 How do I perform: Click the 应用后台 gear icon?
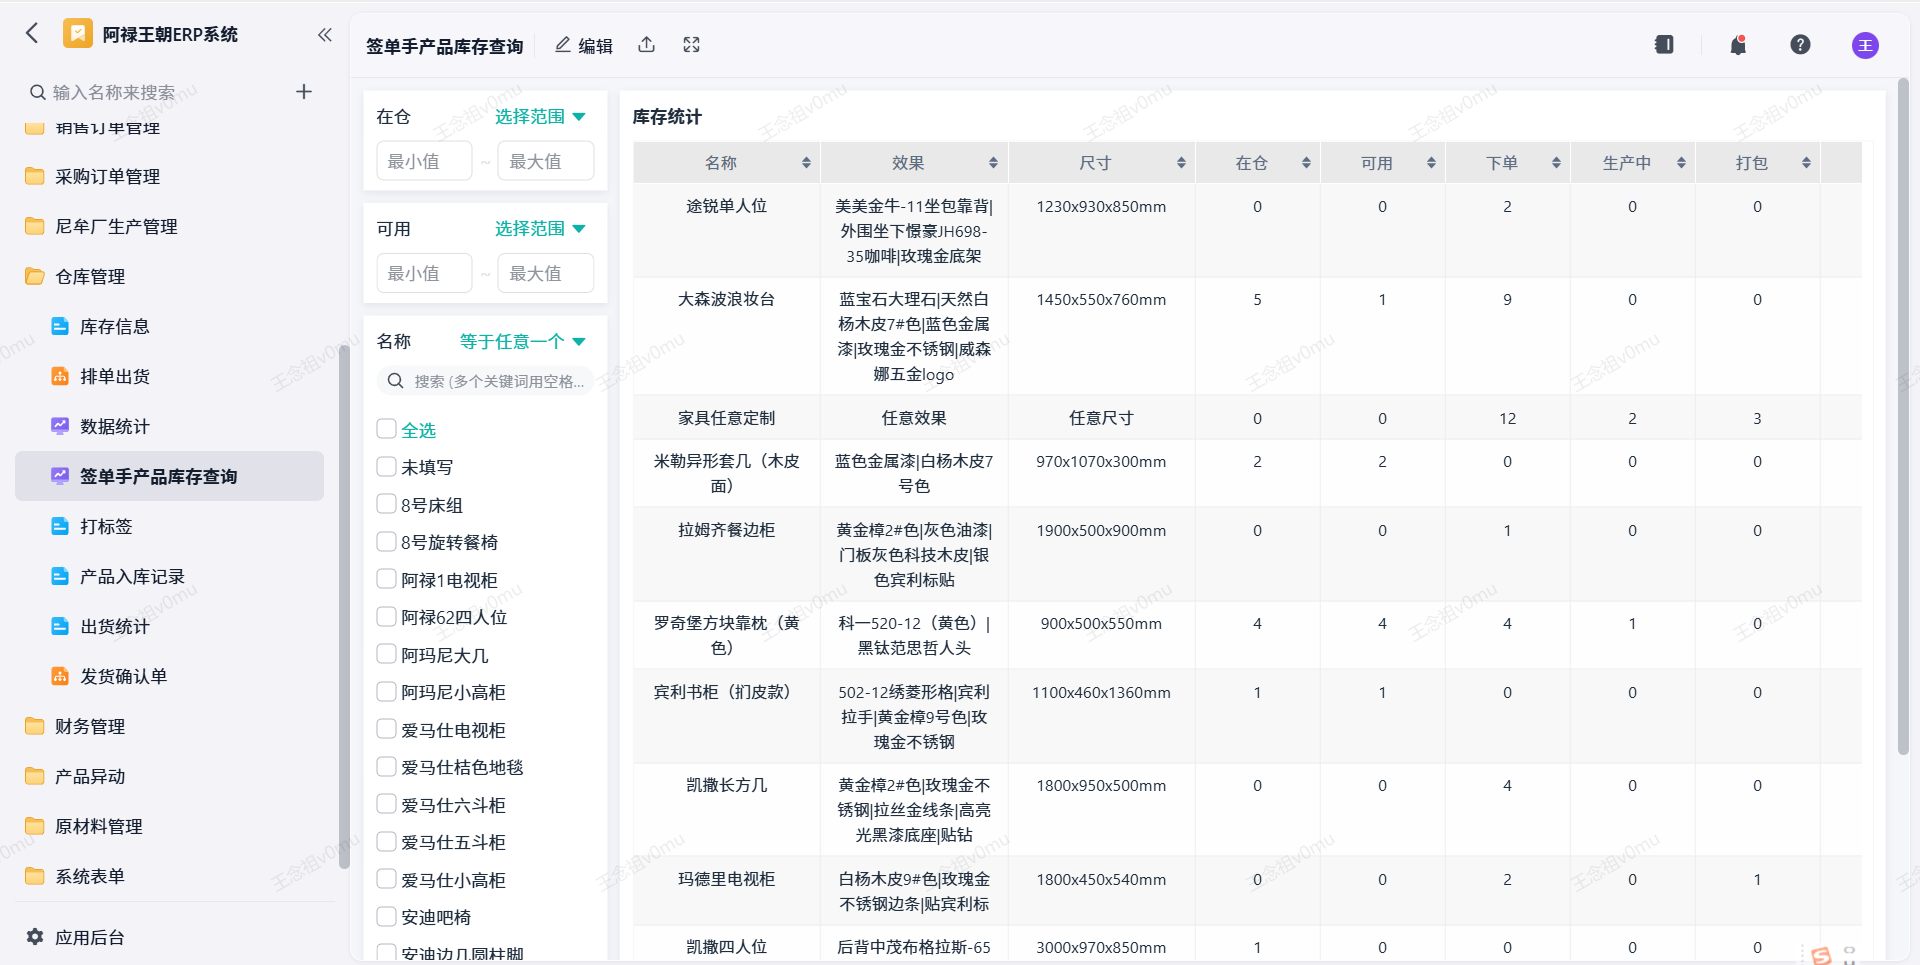[35, 937]
